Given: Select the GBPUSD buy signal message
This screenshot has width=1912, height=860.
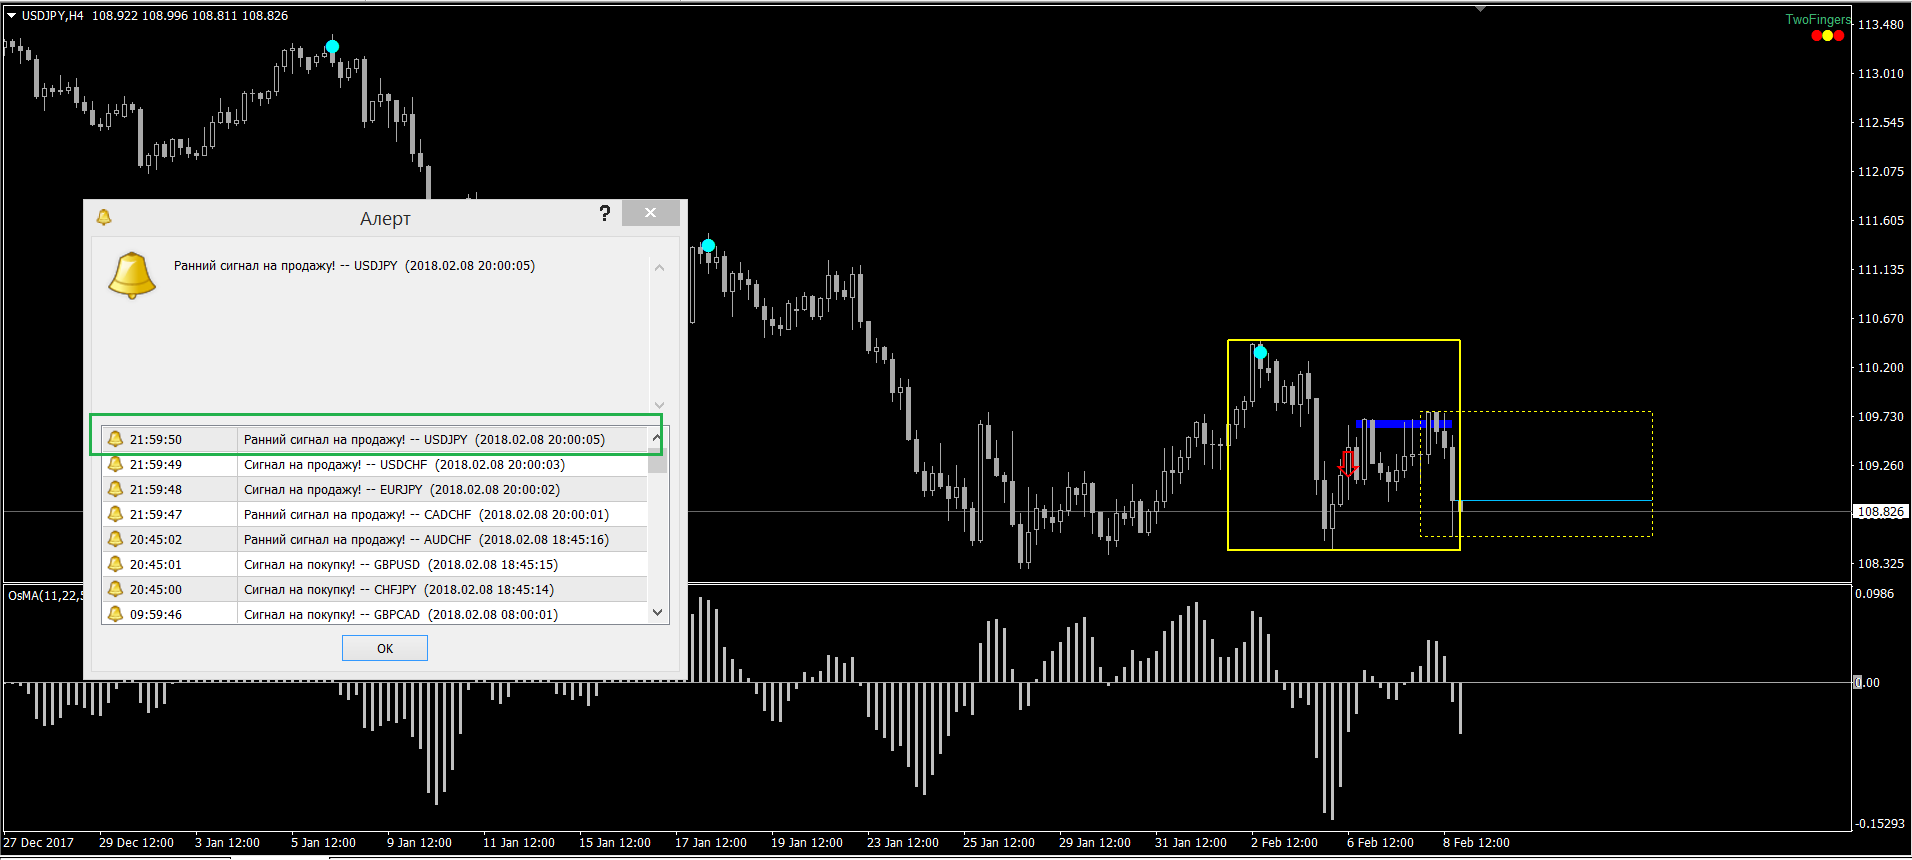Looking at the screenshot, I should coord(401,564).
